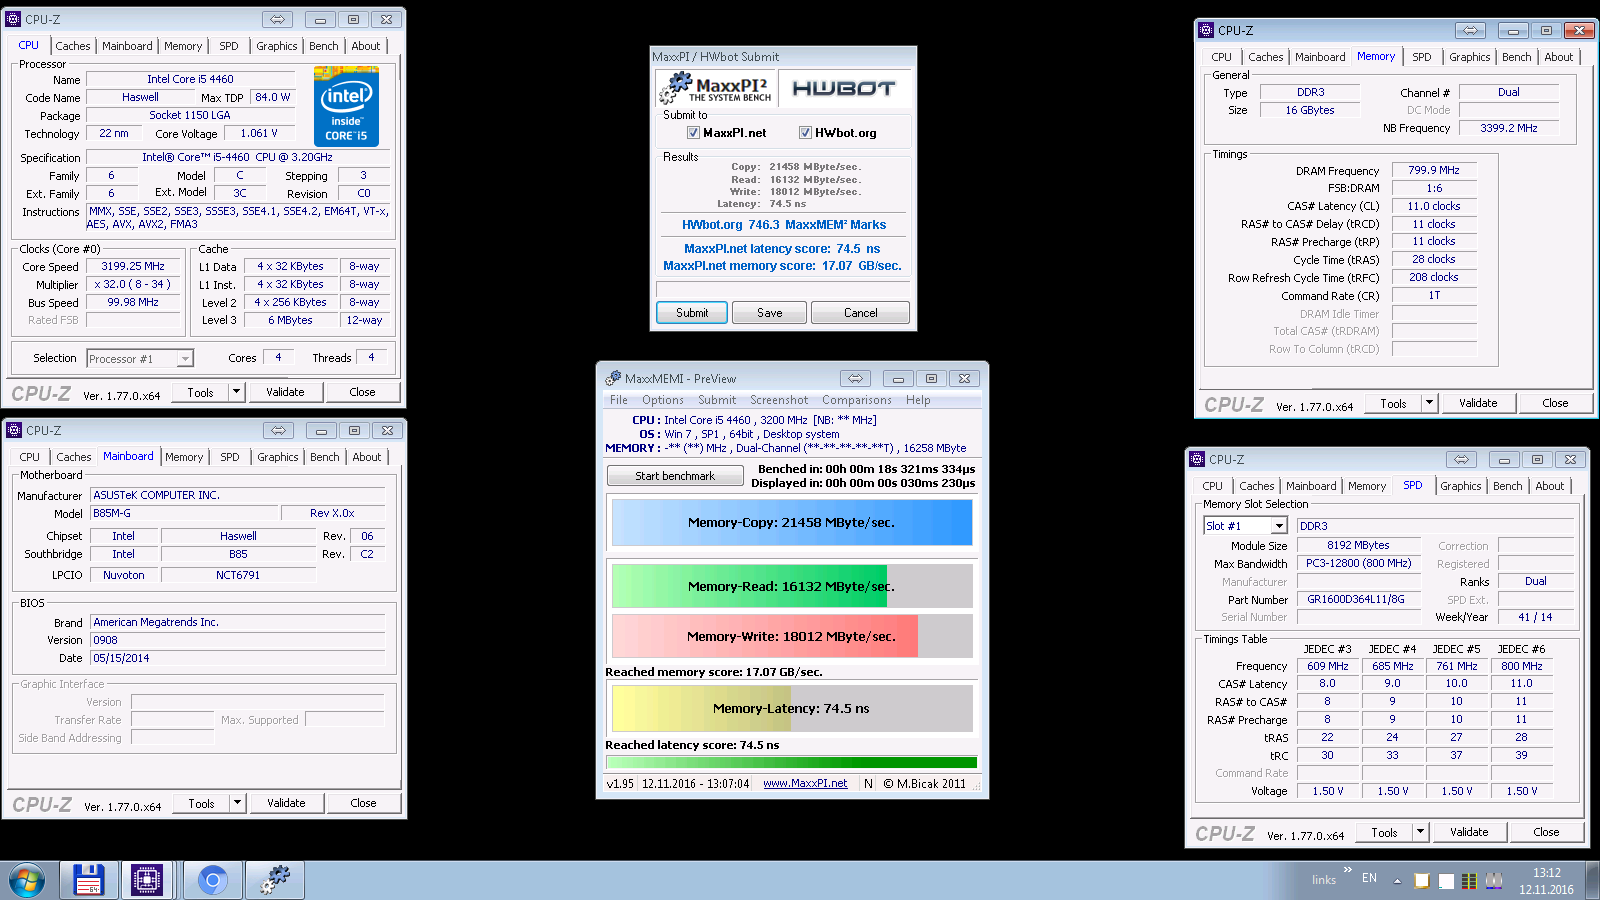The height and width of the screenshot is (900, 1600).
Task: Switch to Graphics tab in CPU-Z Memory window
Action: [x=1469, y=57]
